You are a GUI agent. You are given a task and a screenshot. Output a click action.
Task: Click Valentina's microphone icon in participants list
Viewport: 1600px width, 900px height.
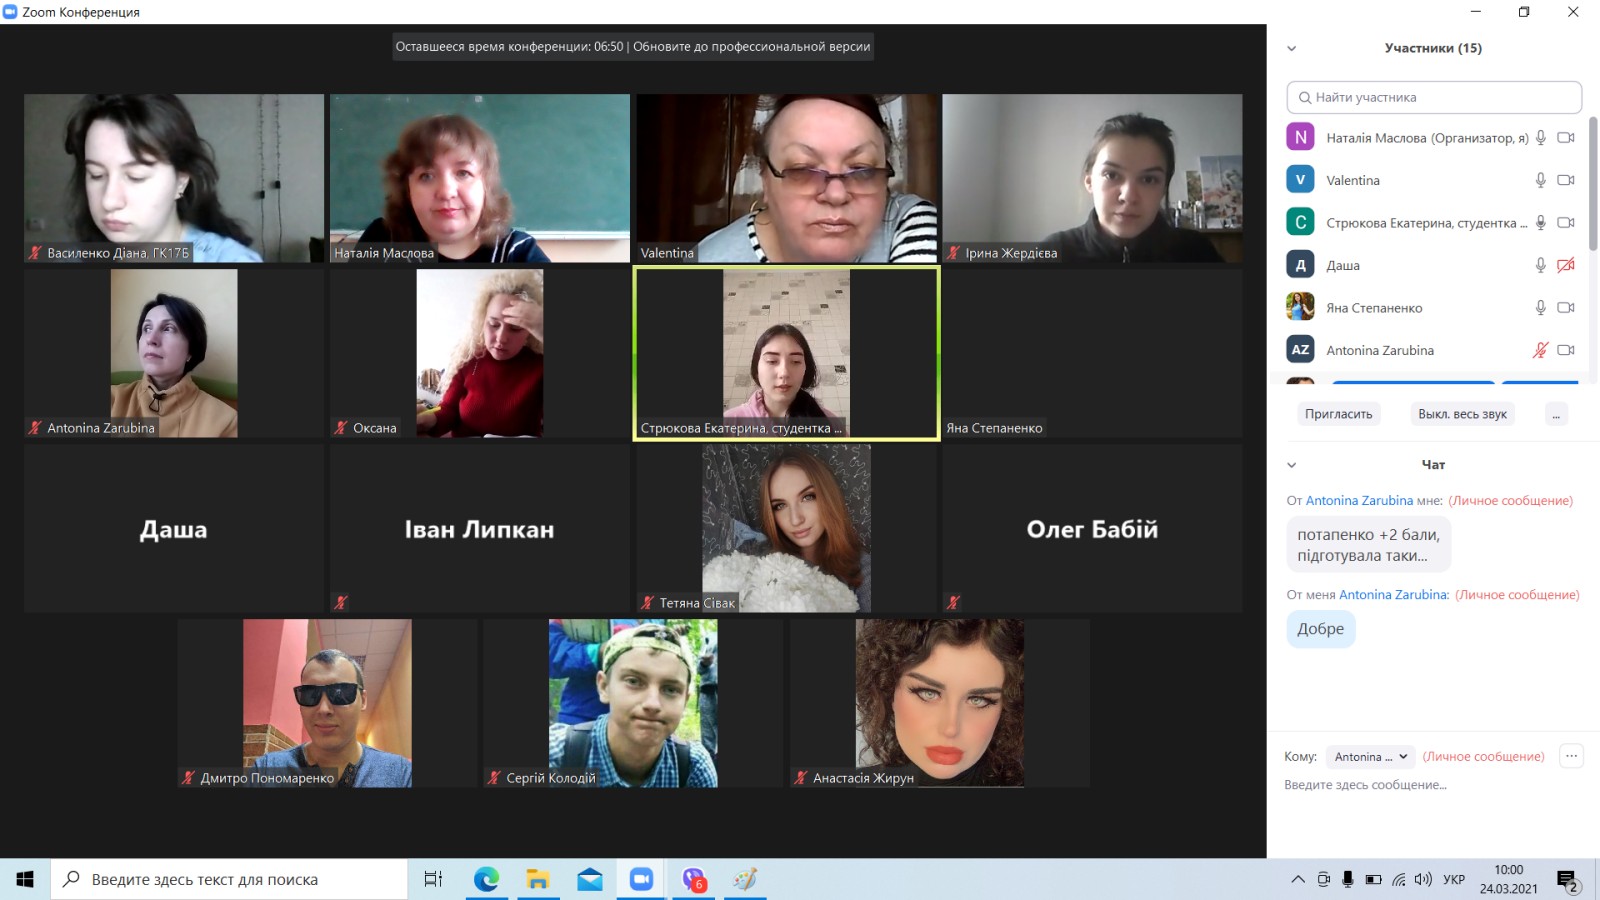[1540, 180]
